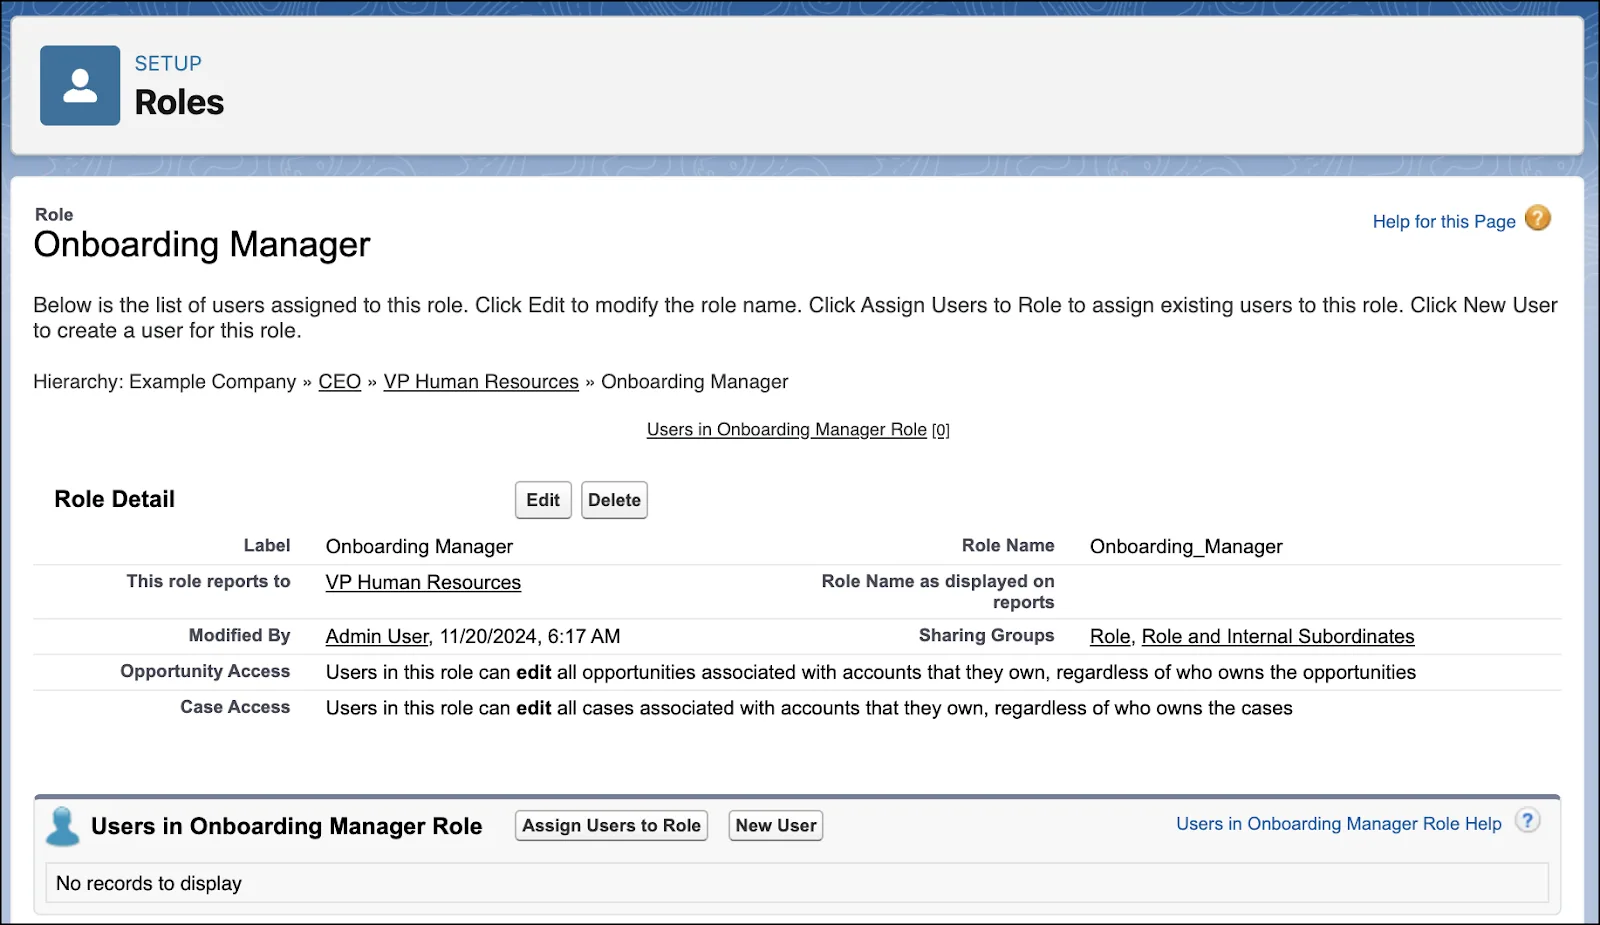Click the Roles setup user icon

point(80,85)
